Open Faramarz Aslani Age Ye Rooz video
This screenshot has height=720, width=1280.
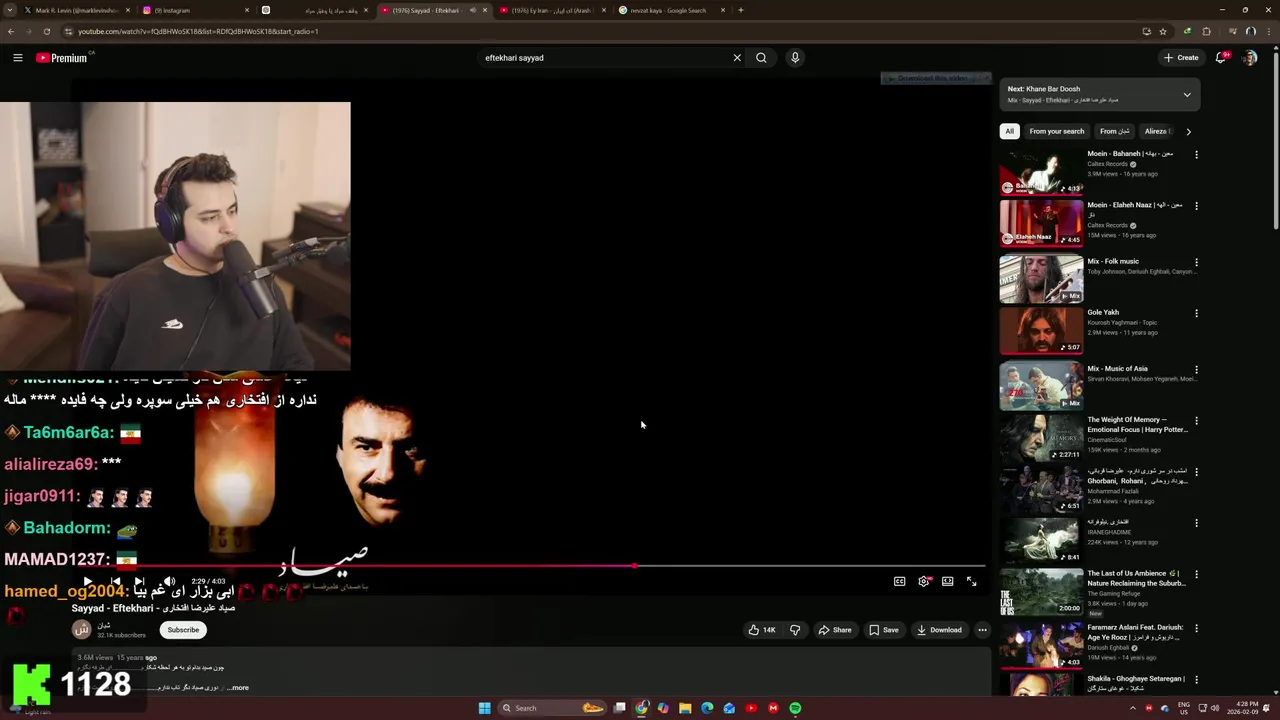click(1041, 644)
